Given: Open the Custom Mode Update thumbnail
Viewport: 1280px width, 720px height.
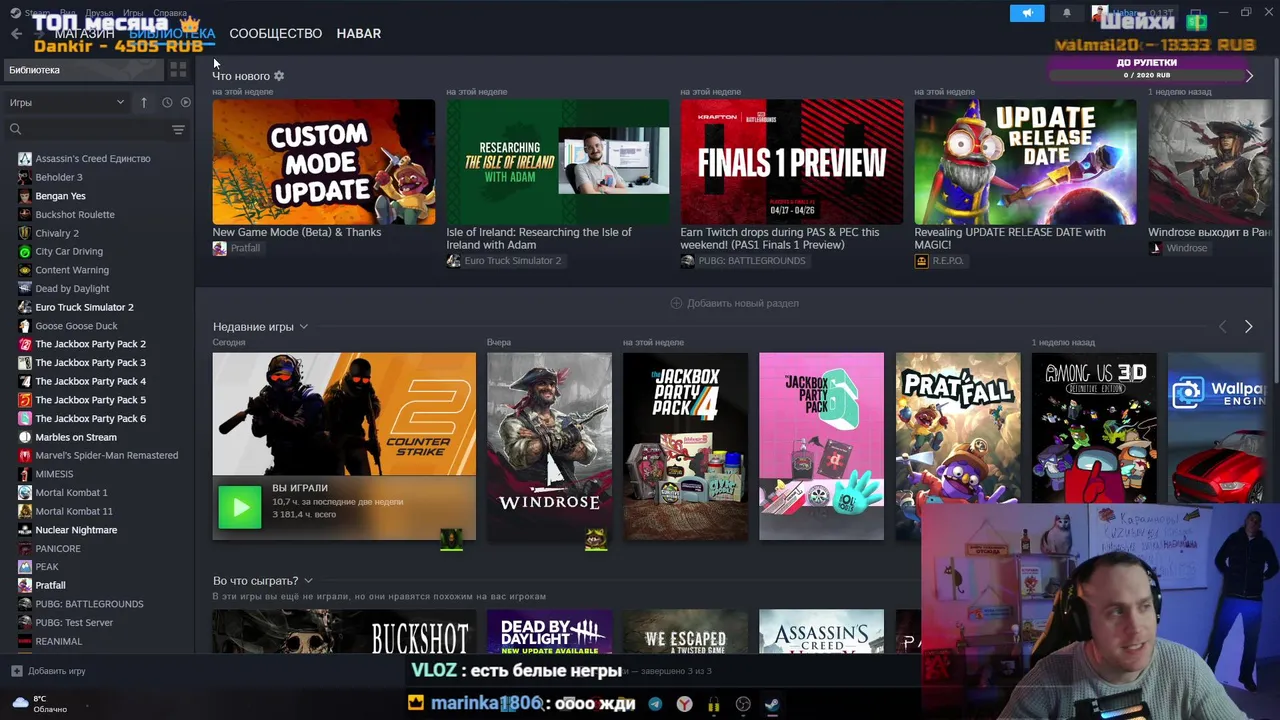Looking at the screenshot, I should (324, 162).
